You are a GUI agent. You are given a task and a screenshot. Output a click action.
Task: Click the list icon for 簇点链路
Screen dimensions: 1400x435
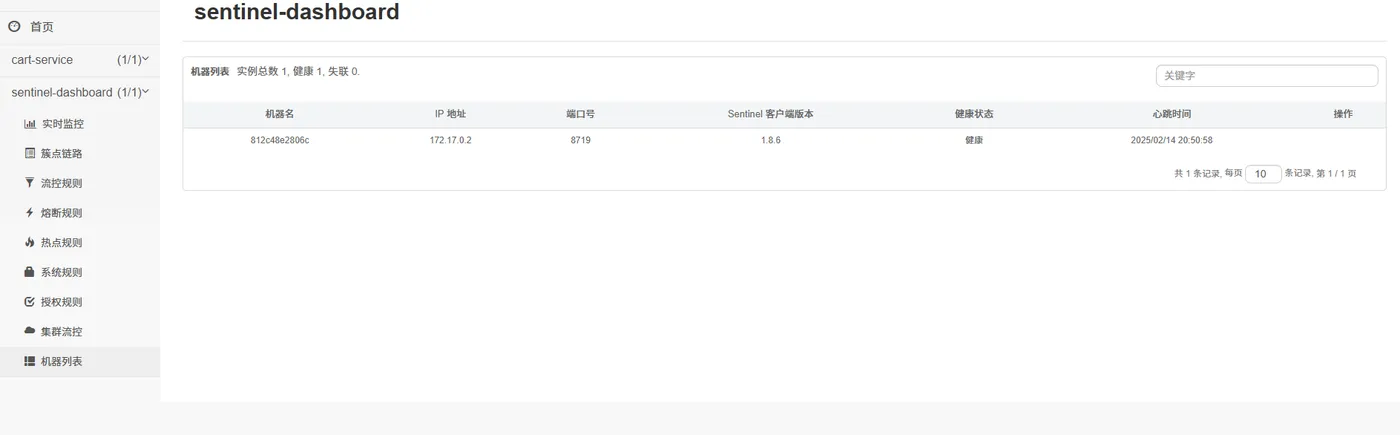(x=30, y=153)
